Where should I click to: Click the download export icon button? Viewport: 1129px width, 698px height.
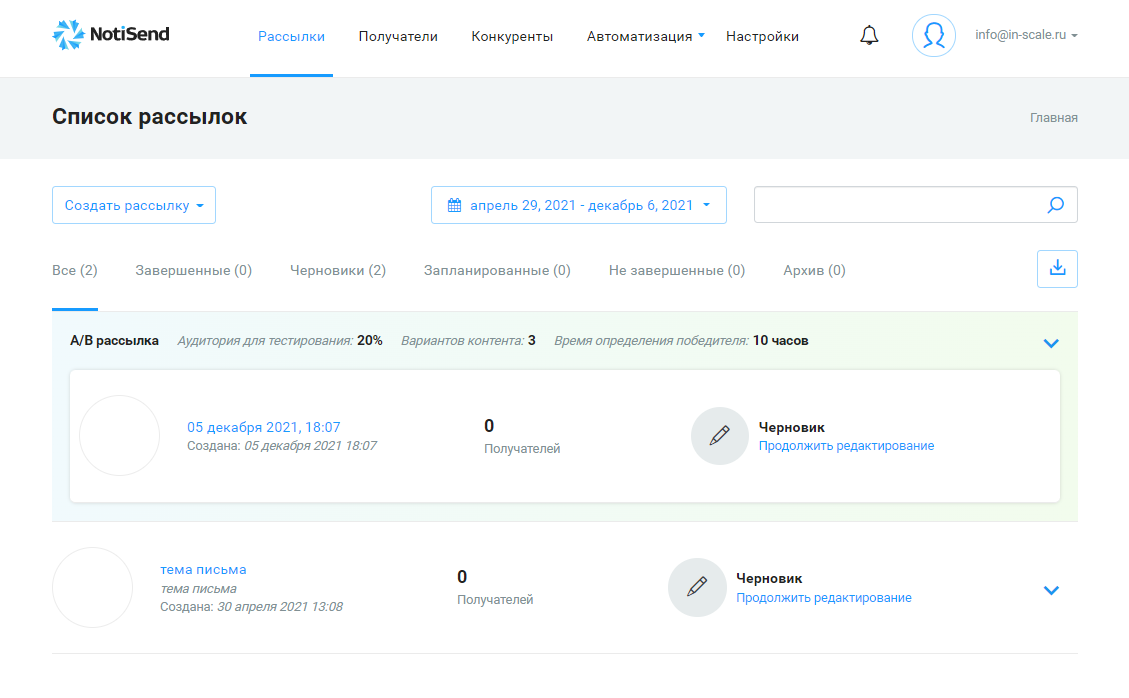(1057, 269)
